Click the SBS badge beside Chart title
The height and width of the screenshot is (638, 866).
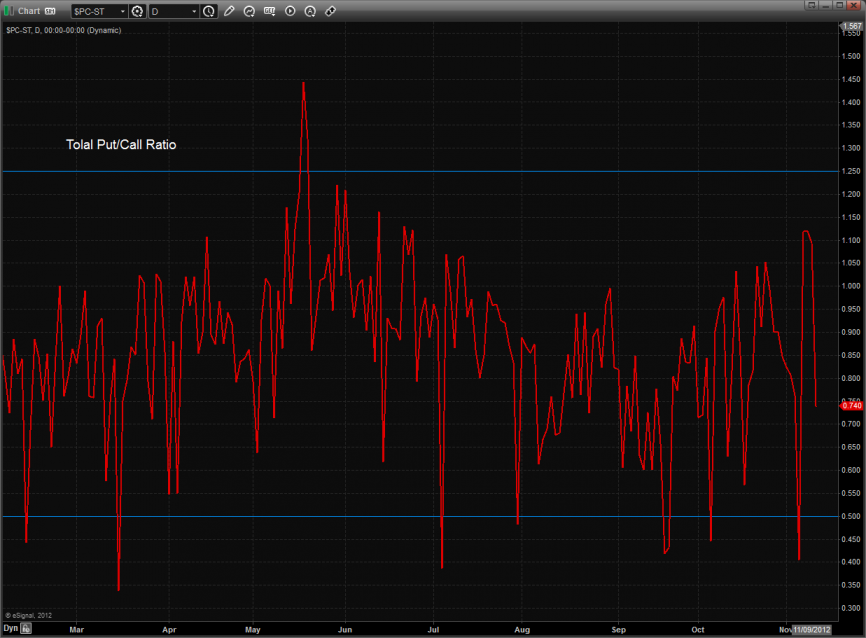coord(50,11)
